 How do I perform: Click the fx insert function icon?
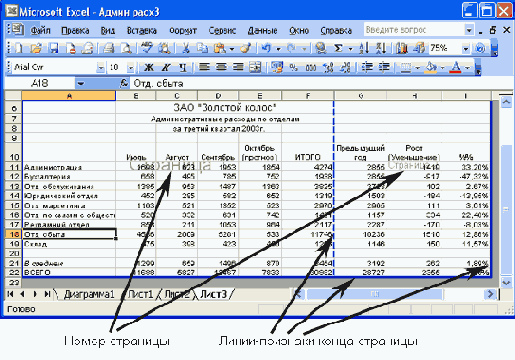click(x=124, y=83)
